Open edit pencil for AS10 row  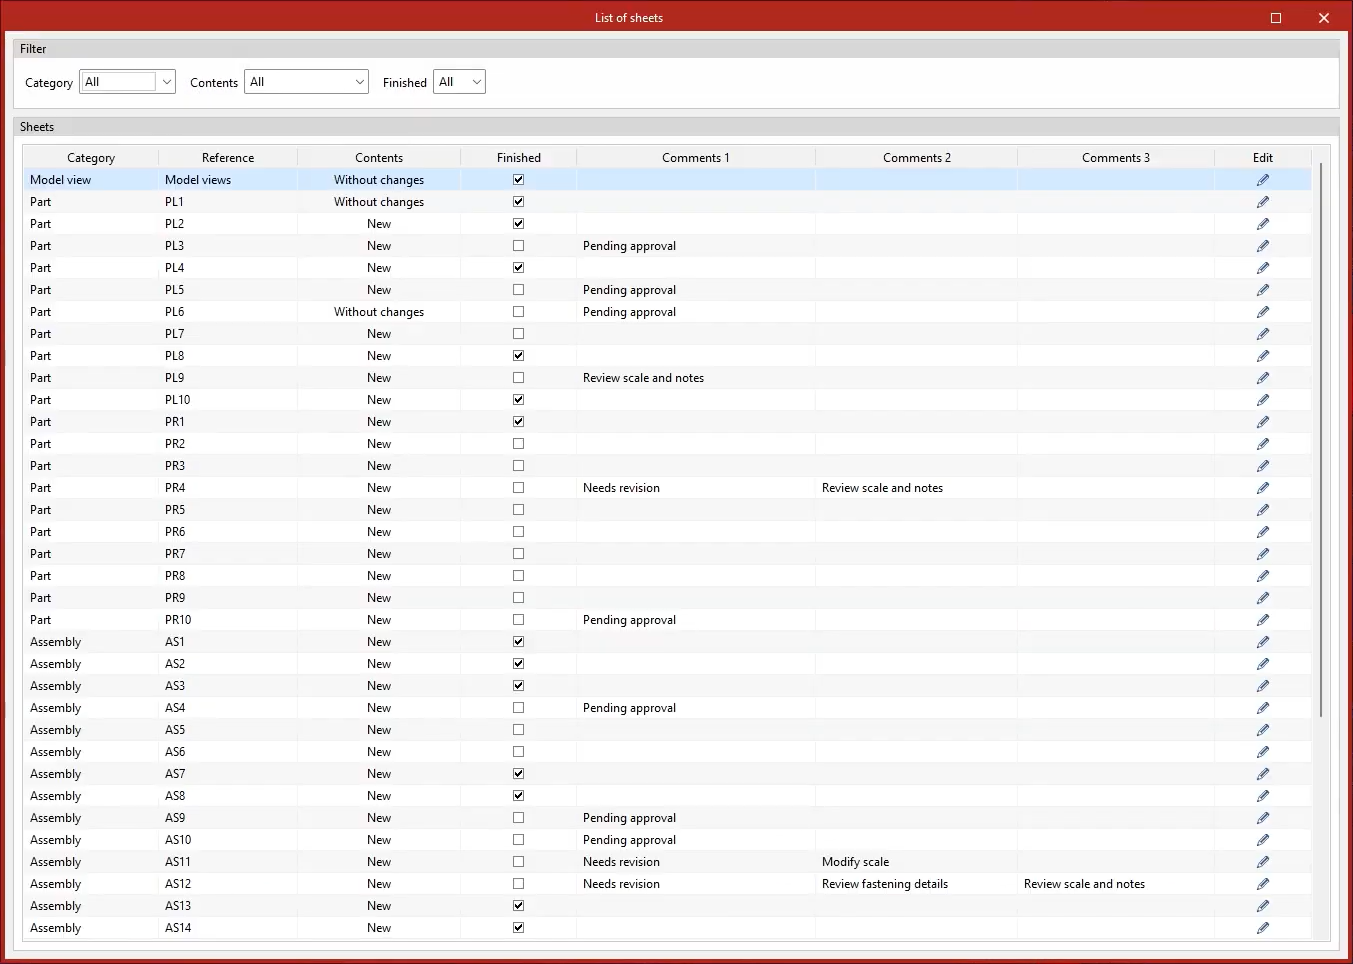1263,840
